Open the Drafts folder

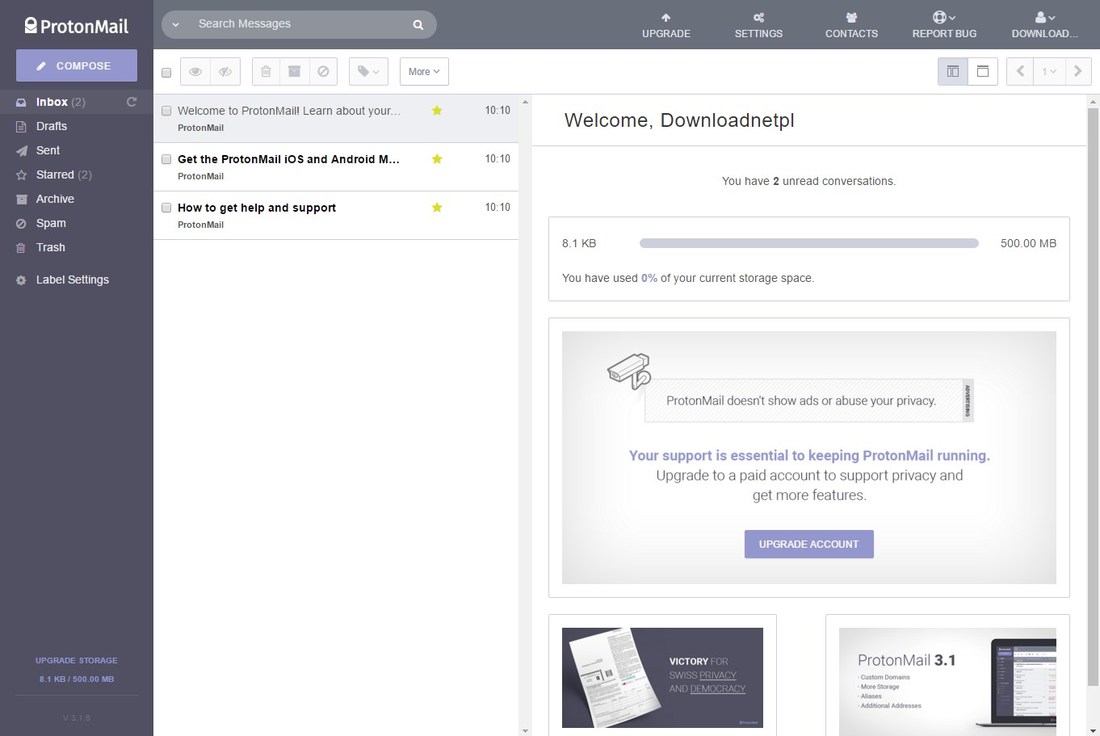pos(76,126)
